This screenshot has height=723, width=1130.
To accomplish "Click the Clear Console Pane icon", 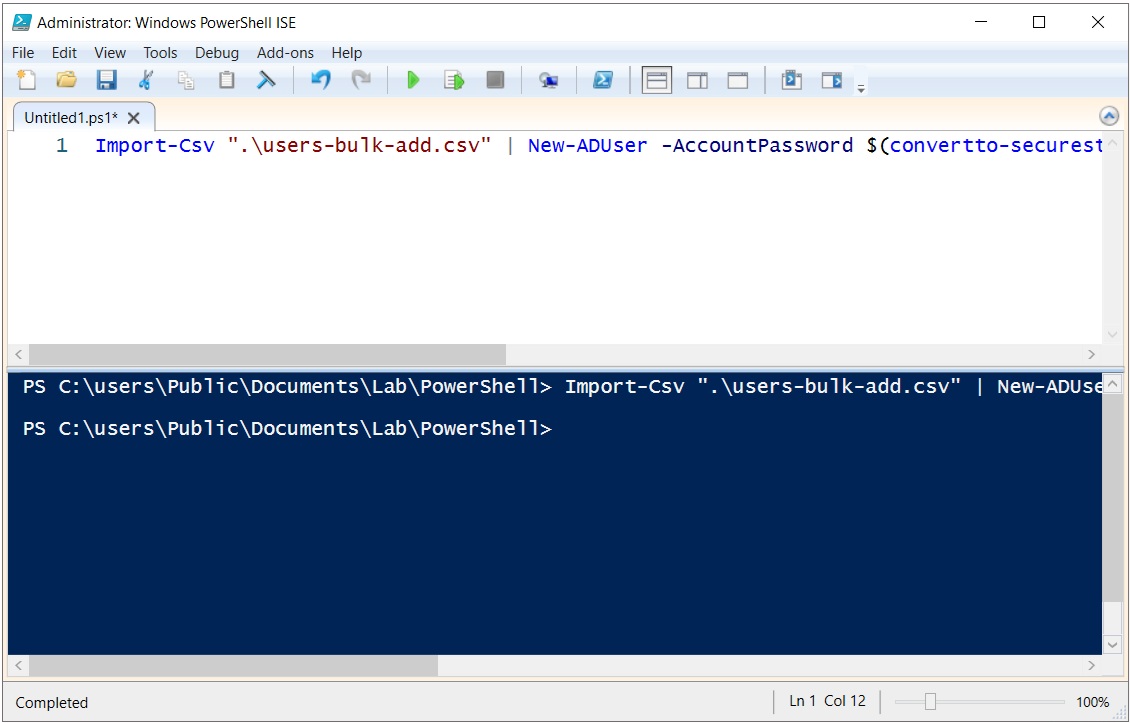I will 266,80.
